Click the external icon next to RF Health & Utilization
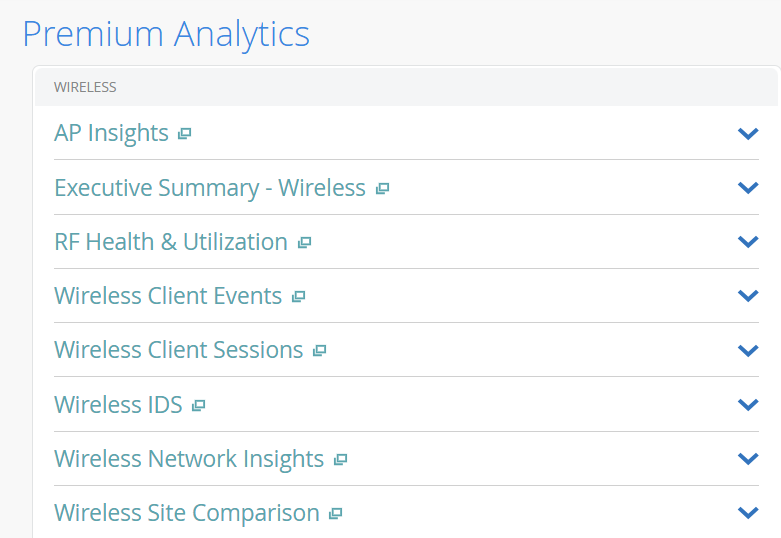Screen dimensions: 781x538 pyautogui.click(x=304, y=242)
